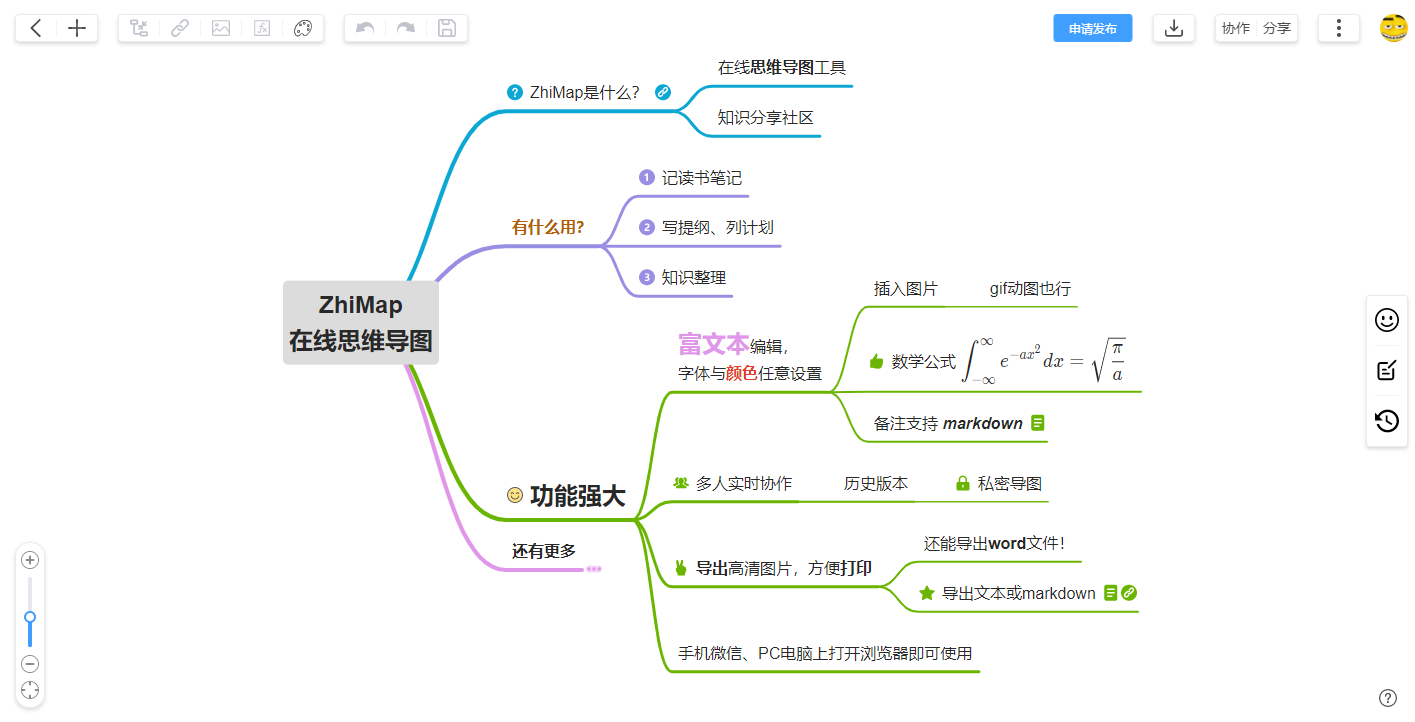The height and width of the screenshot is (722, 1415).
Task: Expand the collapsed 还有更多 node dots
Action: (x=594, y=569)
